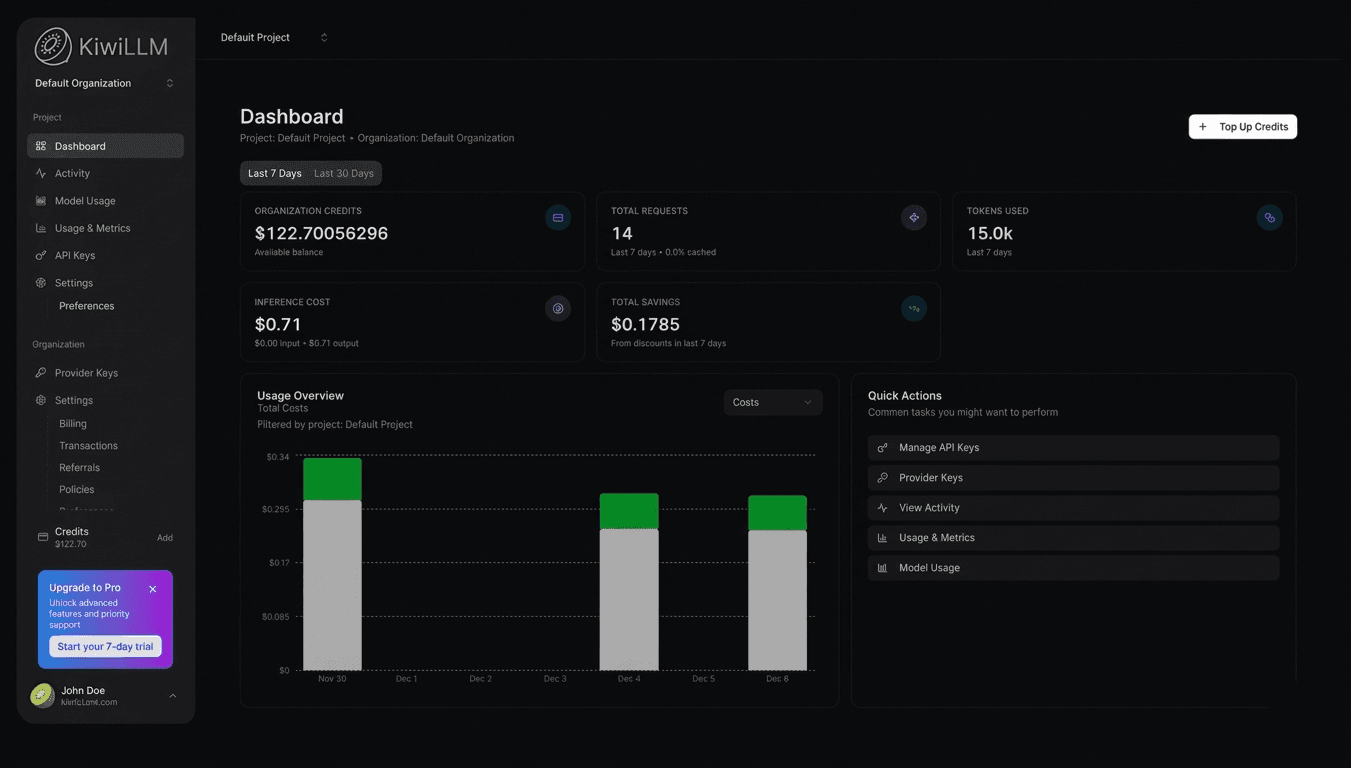The width and height of the screenshot is (1351, 768).
Task: Open Activity via its waveform sidebar icon
Action: click(40, 173)
